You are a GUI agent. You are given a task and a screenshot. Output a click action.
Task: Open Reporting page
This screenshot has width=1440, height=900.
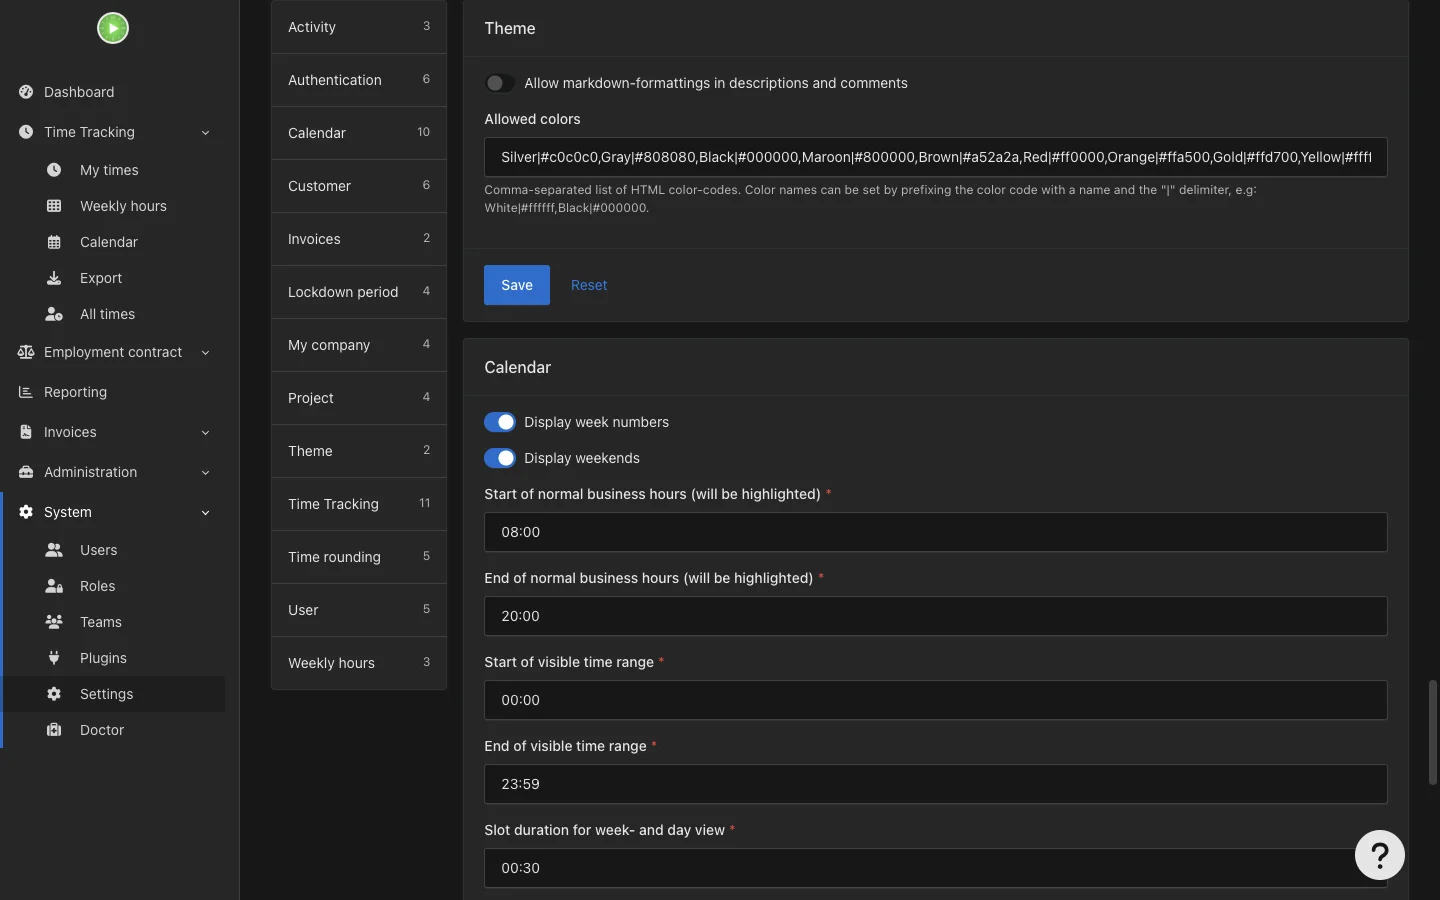[x=75, y=392]
